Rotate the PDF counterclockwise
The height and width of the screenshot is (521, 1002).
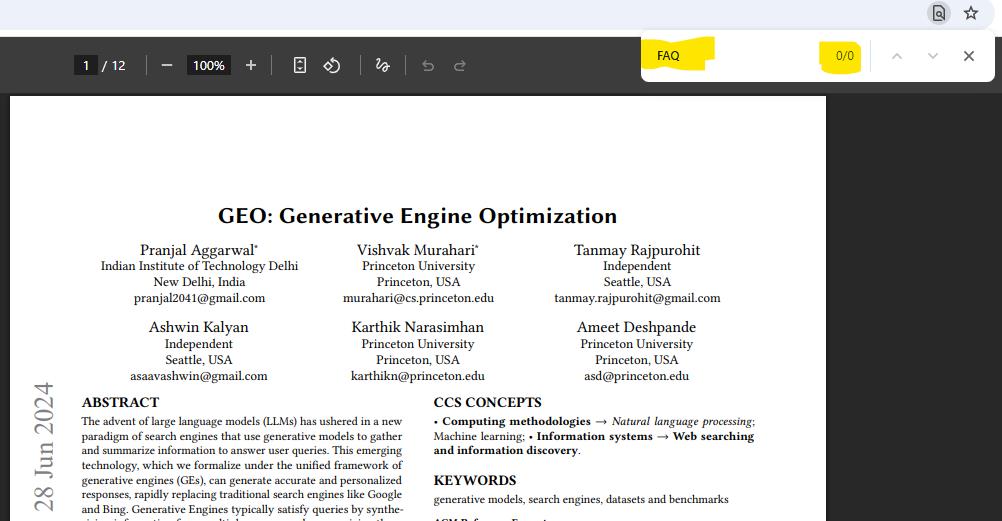[x=332, y=65]
